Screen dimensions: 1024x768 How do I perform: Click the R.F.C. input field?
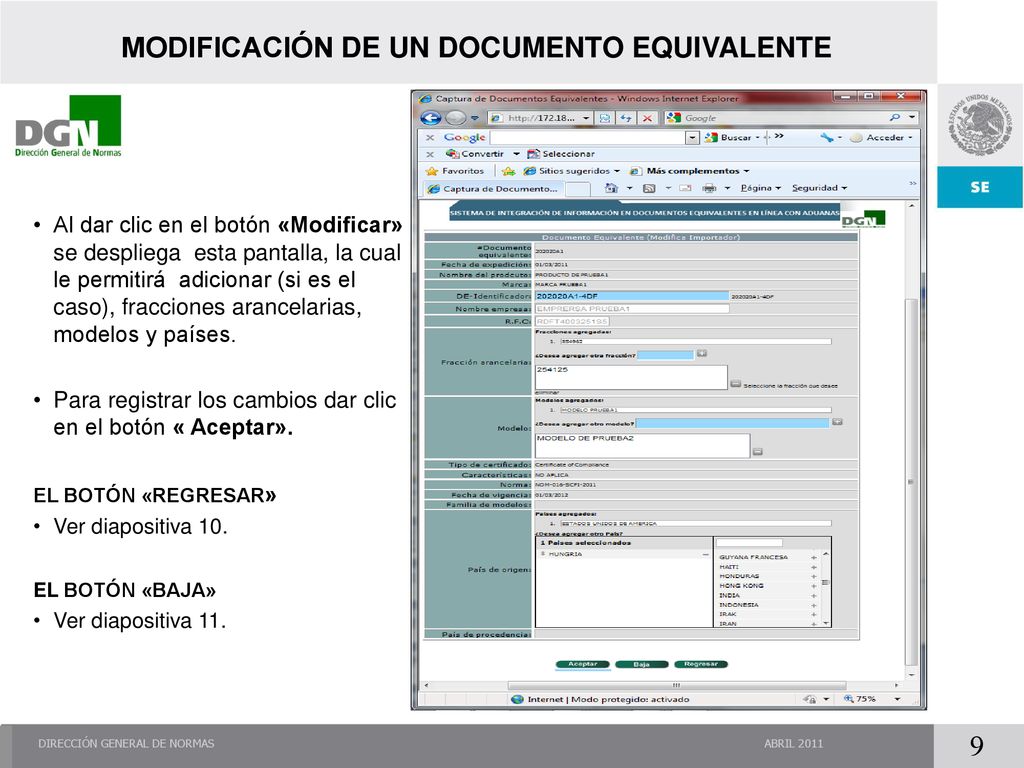pos(571,321)
